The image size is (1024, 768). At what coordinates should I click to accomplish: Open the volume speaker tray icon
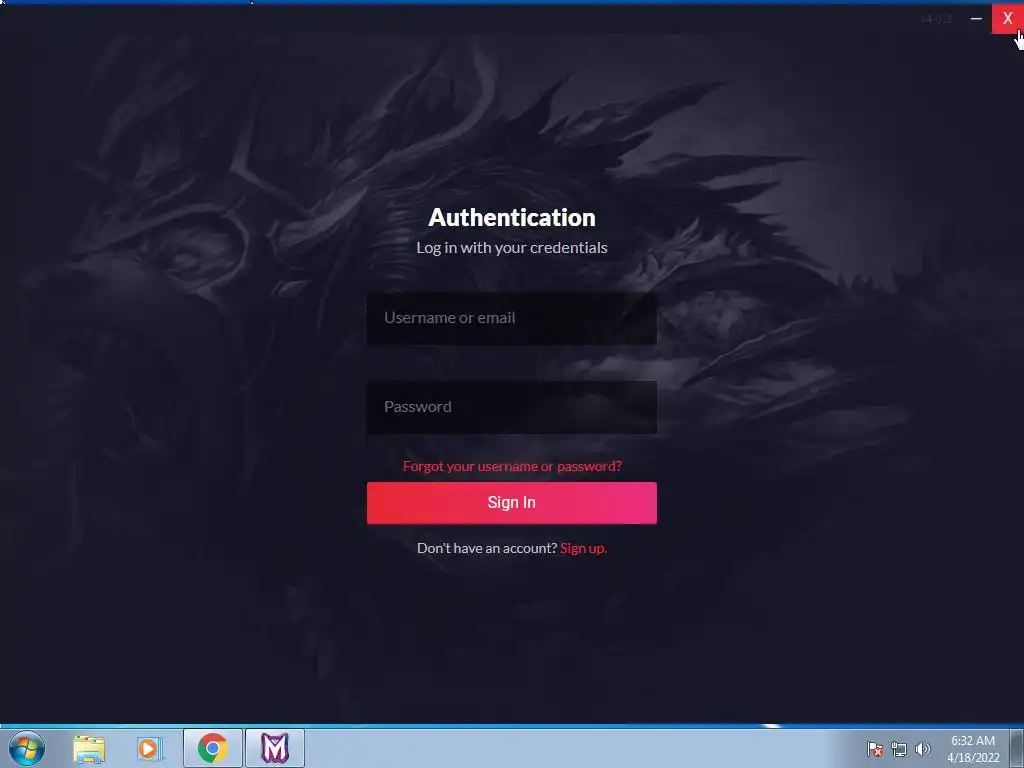[x=923, y=749]
